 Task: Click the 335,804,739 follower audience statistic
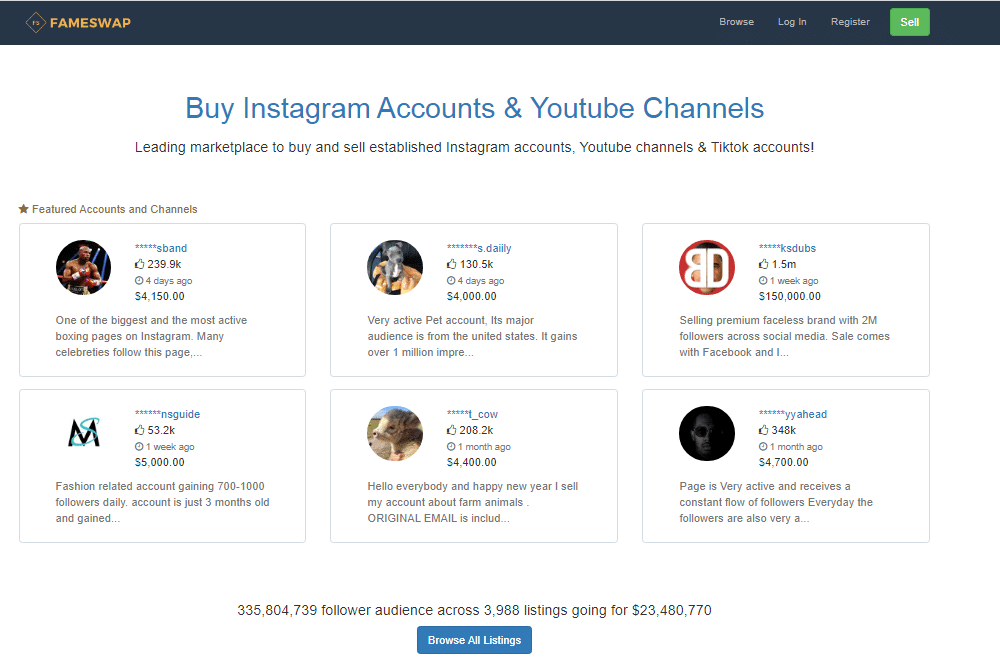click(x=474, y=610)
